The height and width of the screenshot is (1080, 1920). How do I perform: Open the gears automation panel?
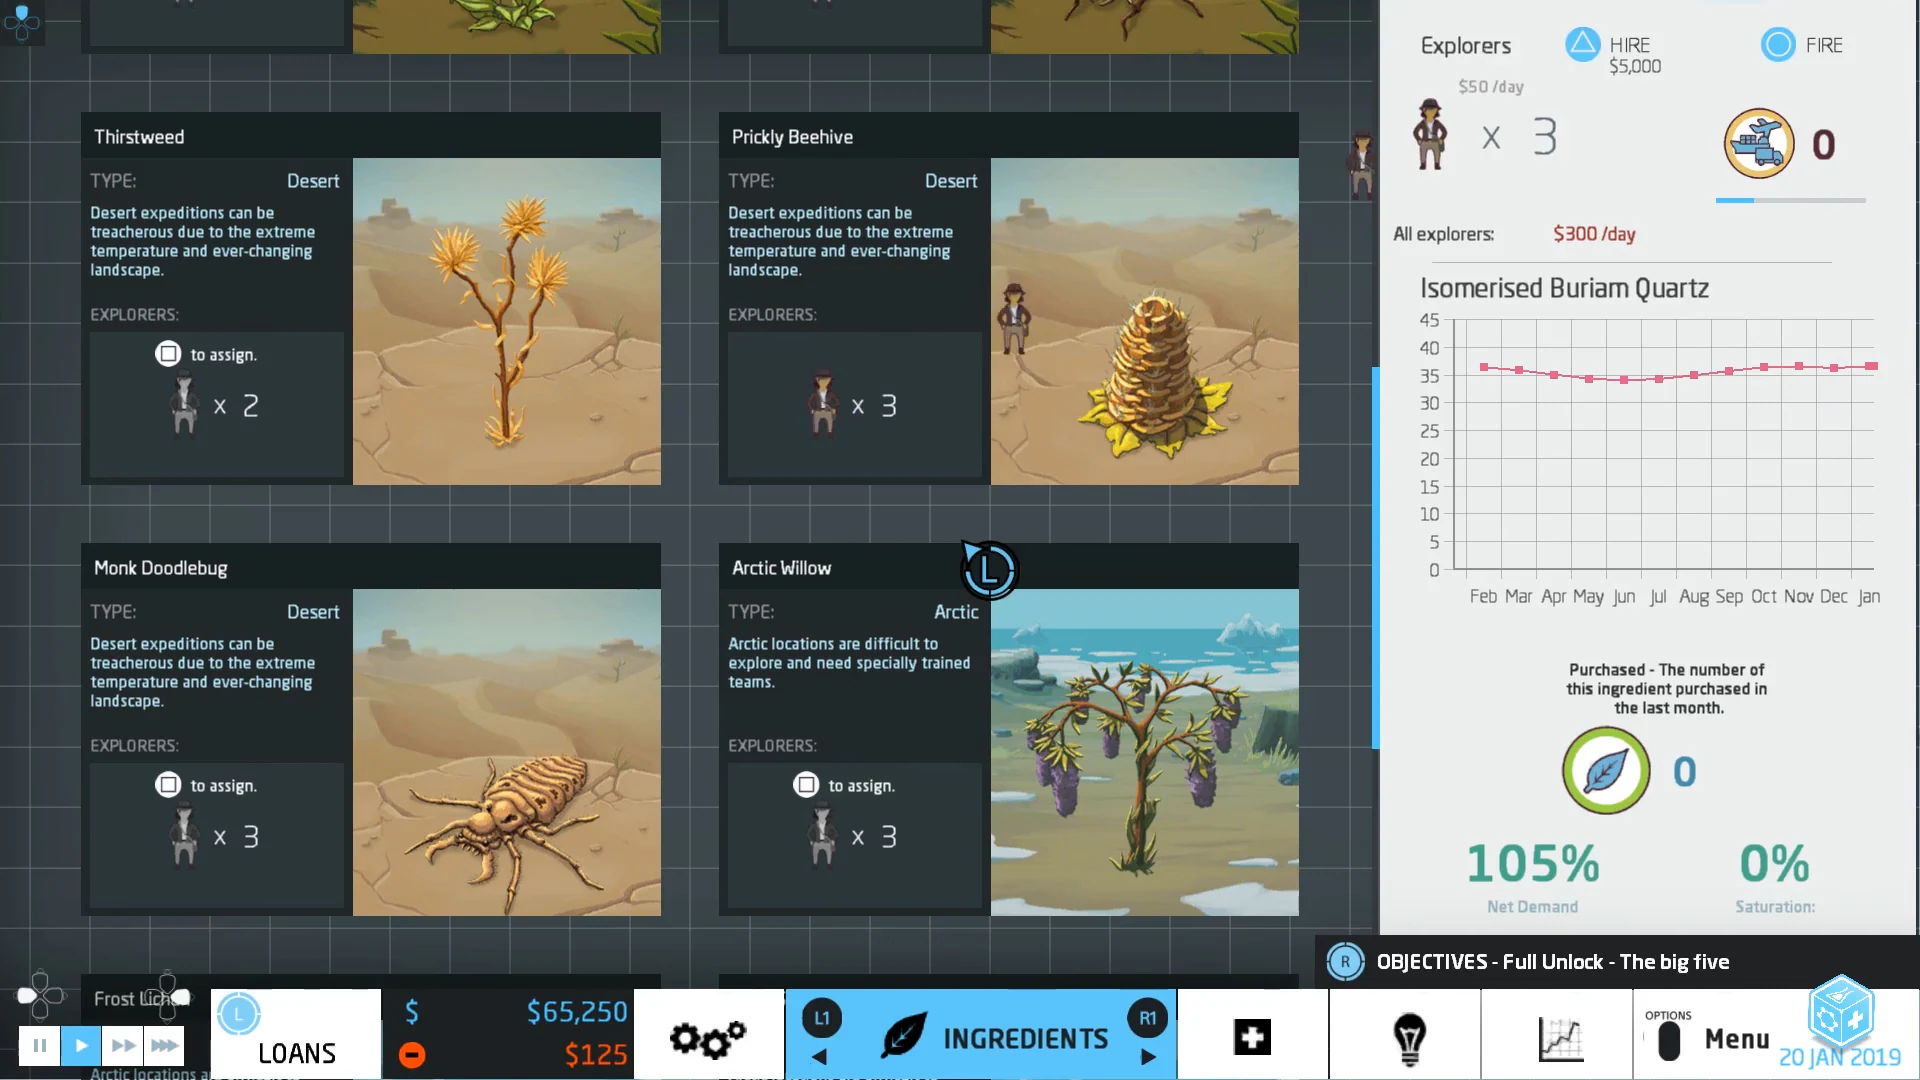[x=710, y=1037]
